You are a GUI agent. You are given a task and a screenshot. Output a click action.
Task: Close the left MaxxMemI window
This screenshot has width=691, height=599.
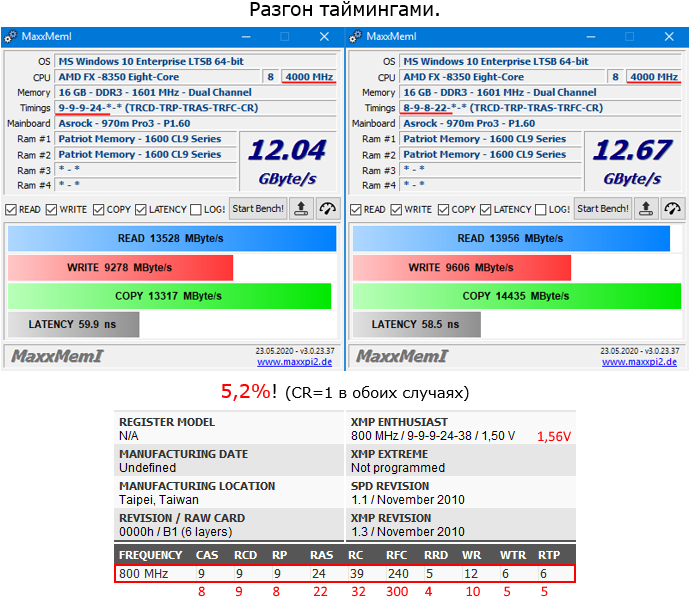(324, 37)
